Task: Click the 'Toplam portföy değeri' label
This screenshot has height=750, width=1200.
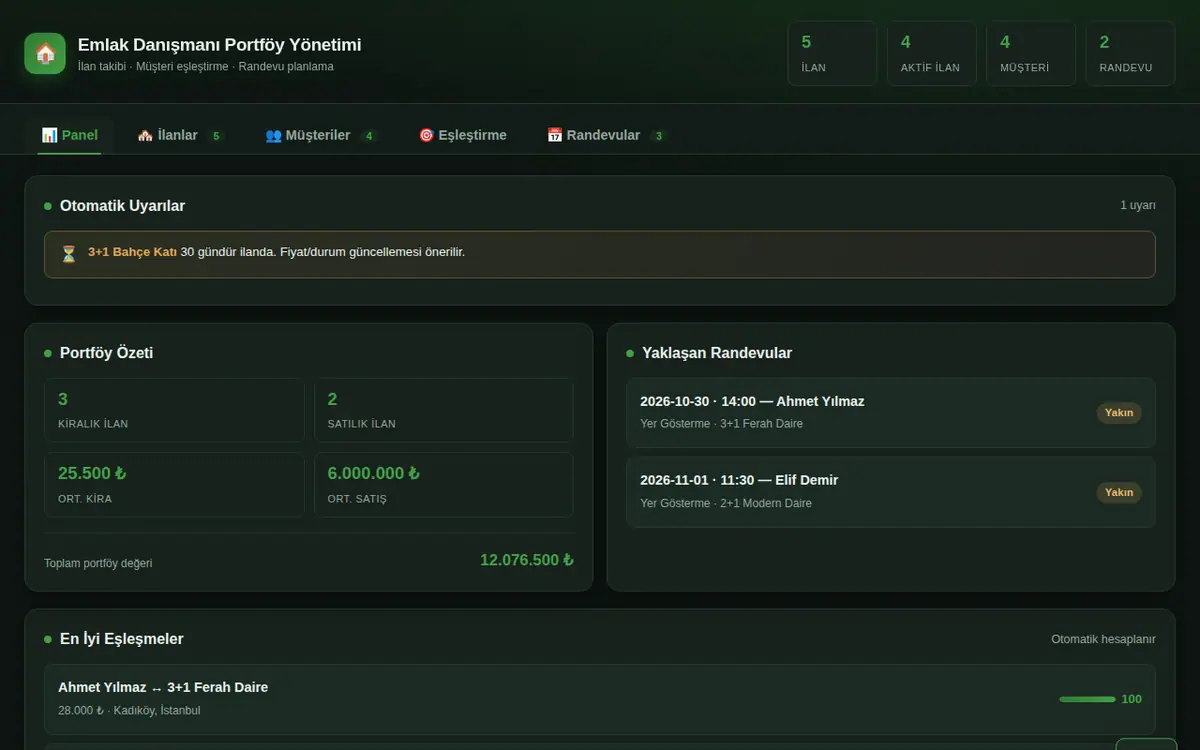Action: 98,563
